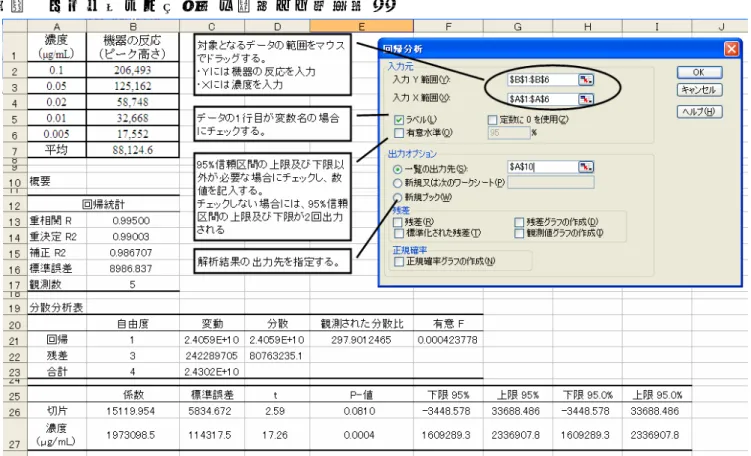Click the OK button in the regression dialog
This screenshot has height=456, width=751.
(x=699, y=72)
